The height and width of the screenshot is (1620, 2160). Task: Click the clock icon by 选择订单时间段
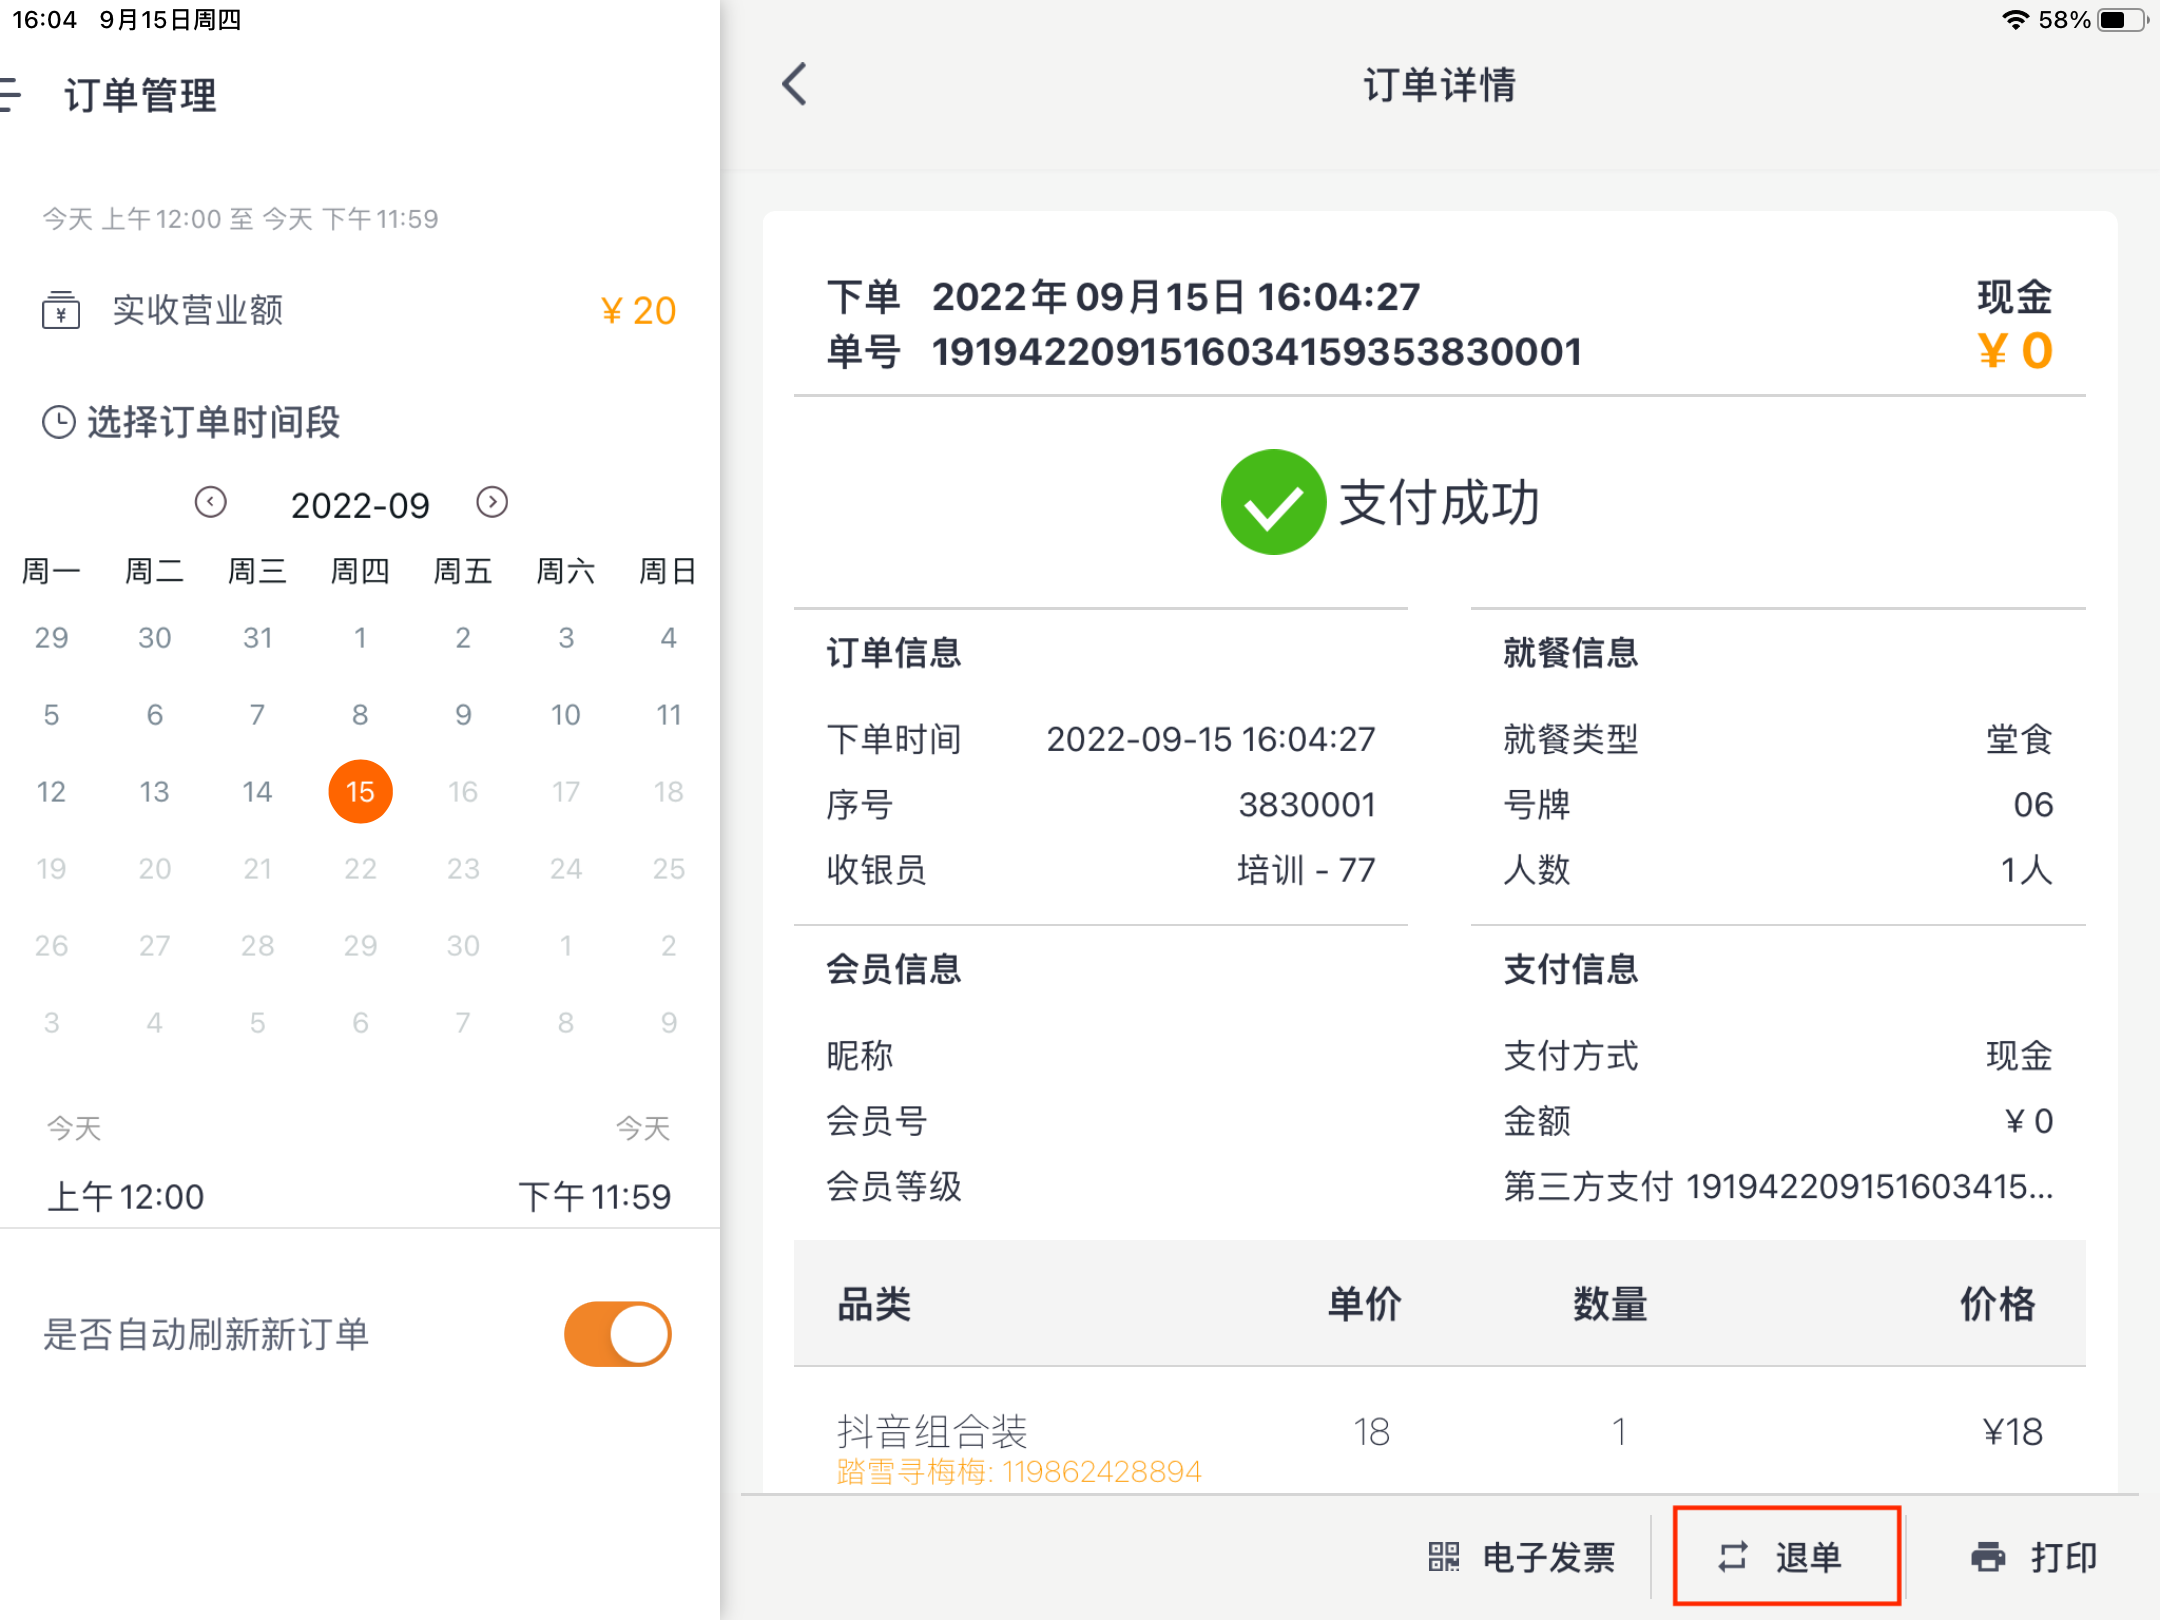59,422
